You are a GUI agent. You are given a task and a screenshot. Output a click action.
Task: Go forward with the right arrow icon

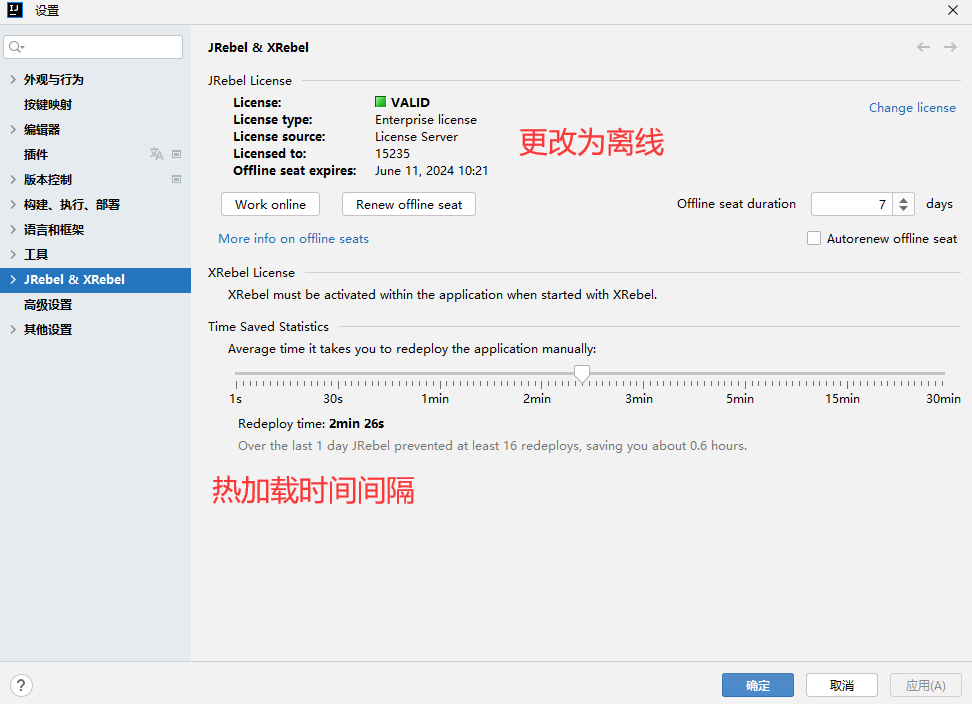950,47
